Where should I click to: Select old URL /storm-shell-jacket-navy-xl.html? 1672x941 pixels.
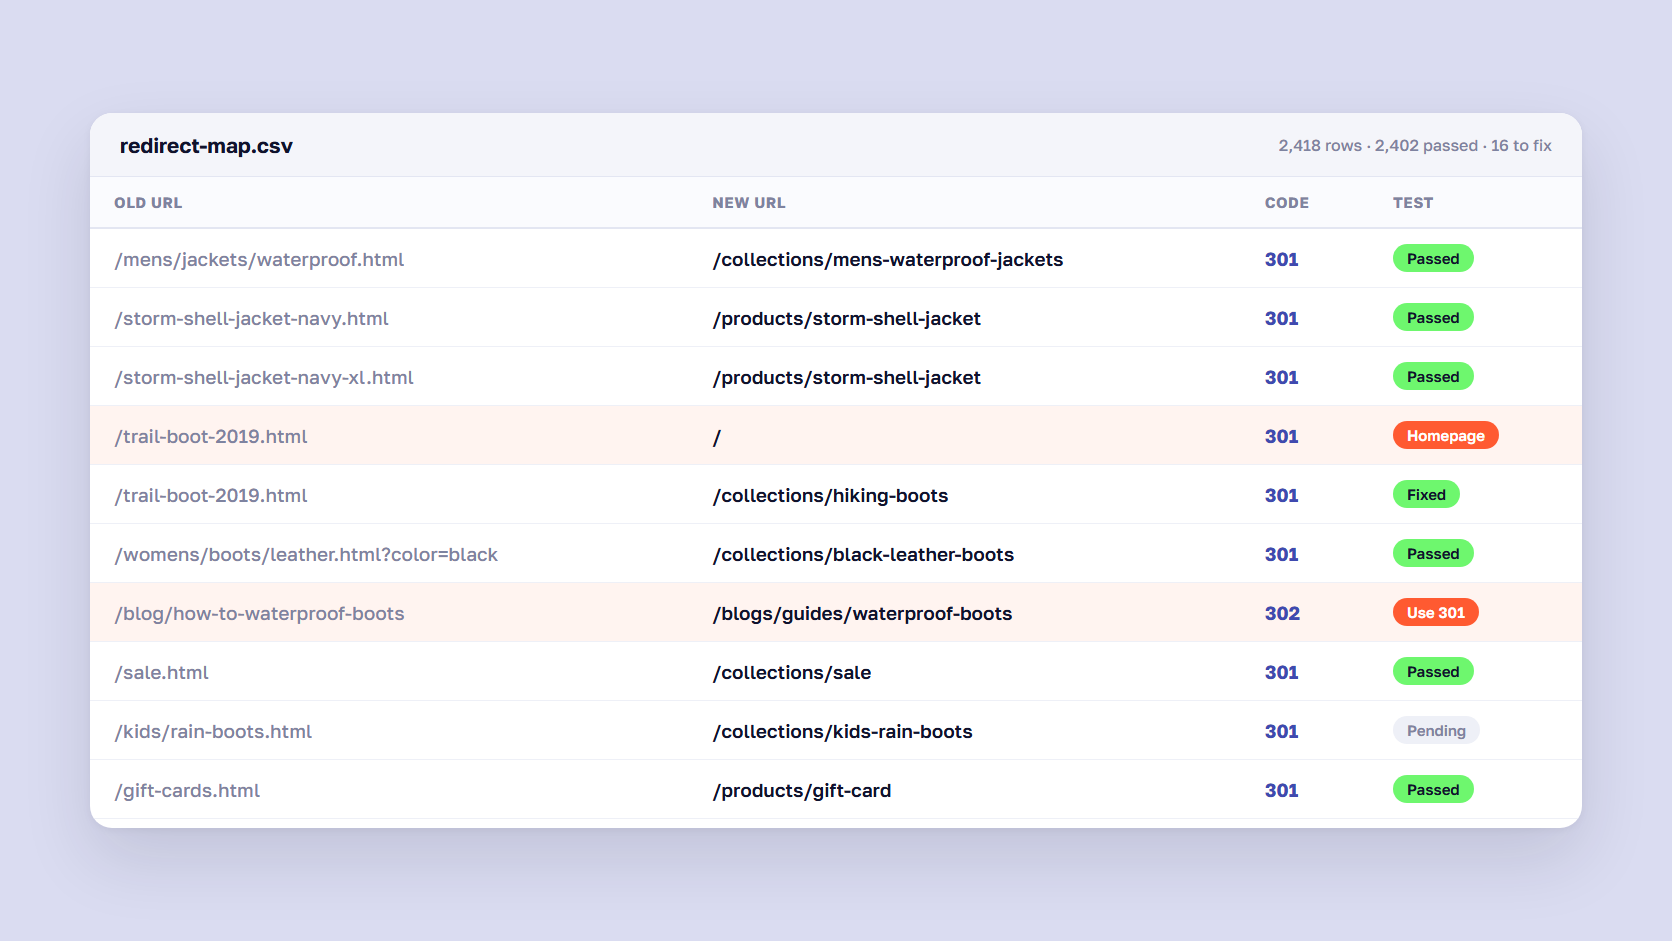(x=264, y=378)
